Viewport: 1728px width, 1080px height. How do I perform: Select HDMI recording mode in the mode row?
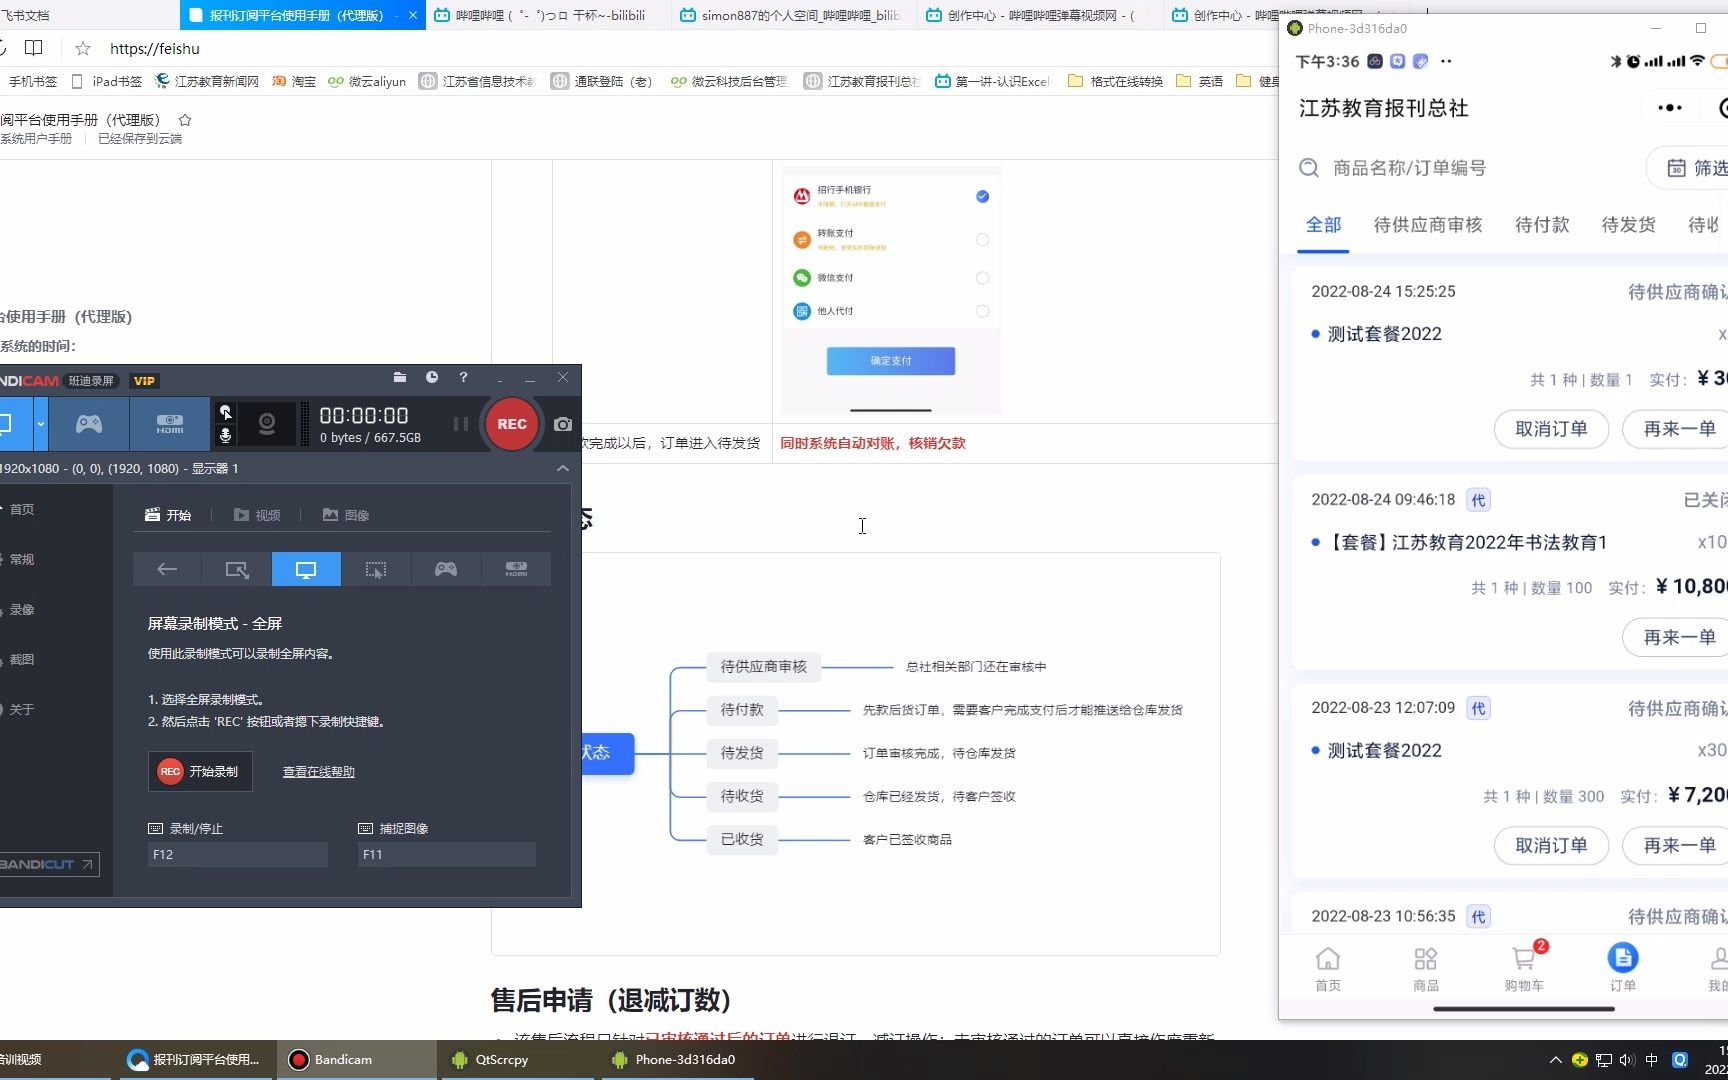click(516, 569)
